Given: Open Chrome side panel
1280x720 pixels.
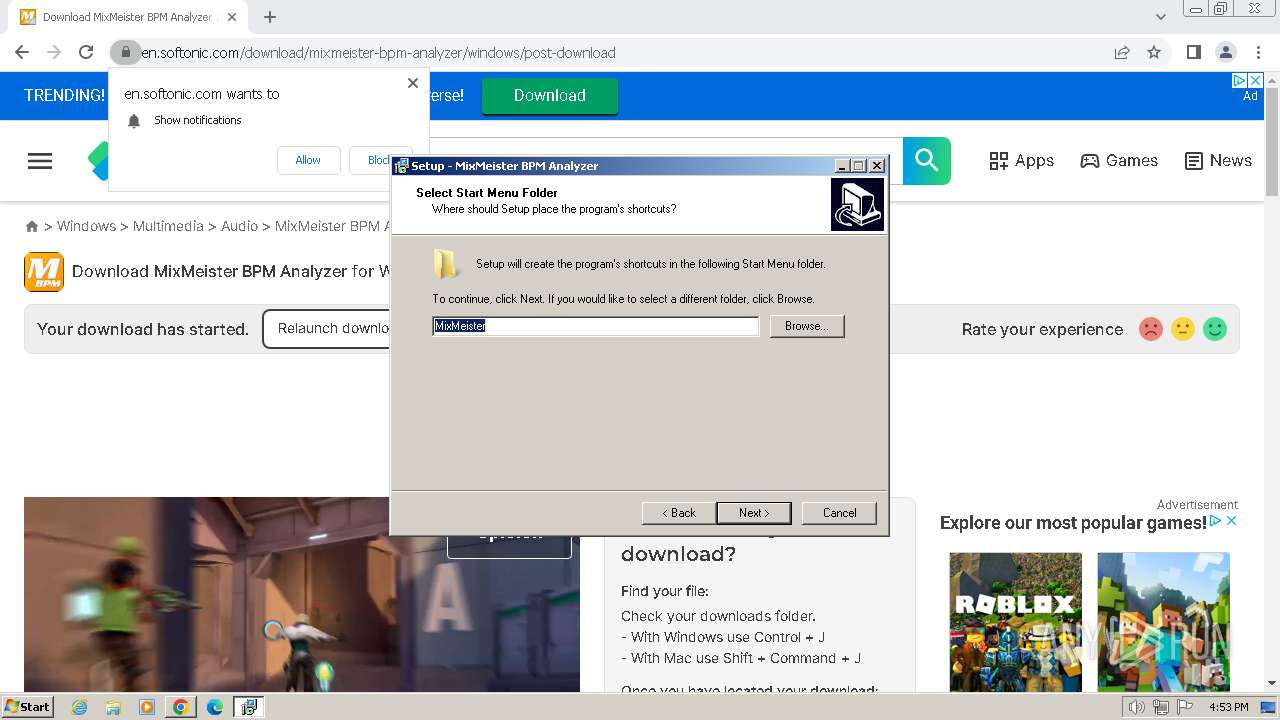Looking at the screenshot, I should (1193, 53).
